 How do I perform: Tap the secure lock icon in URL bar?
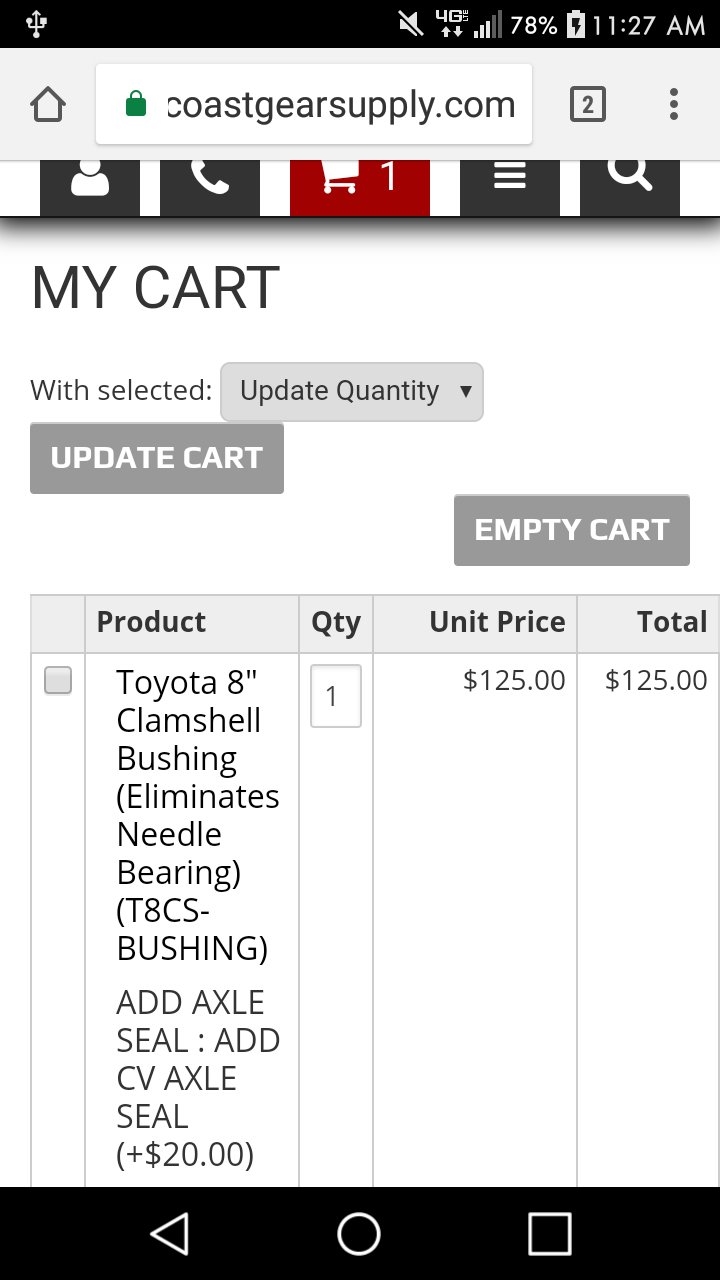point(137,104)
